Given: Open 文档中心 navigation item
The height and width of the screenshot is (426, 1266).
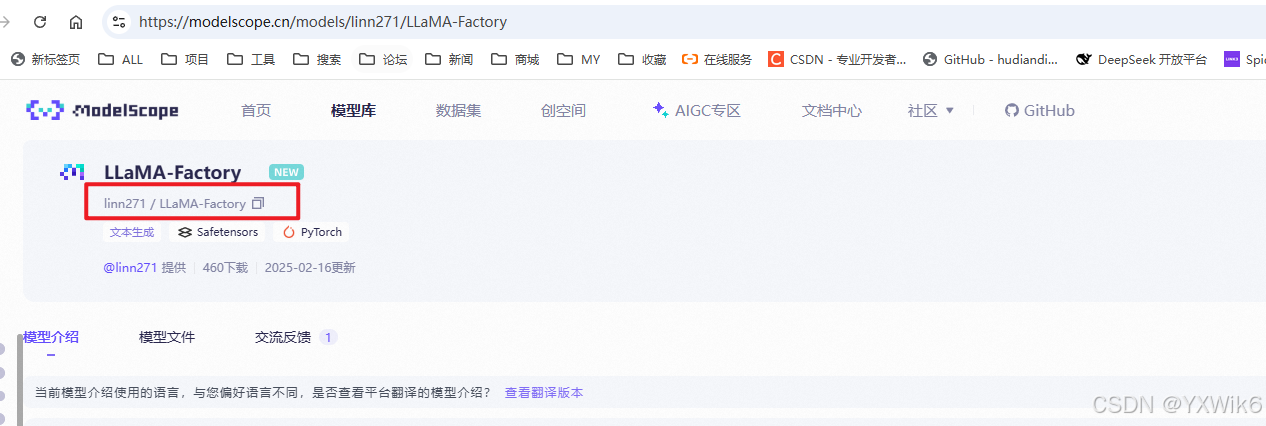Looking at the screenshot, I should [x=832, y=110].
